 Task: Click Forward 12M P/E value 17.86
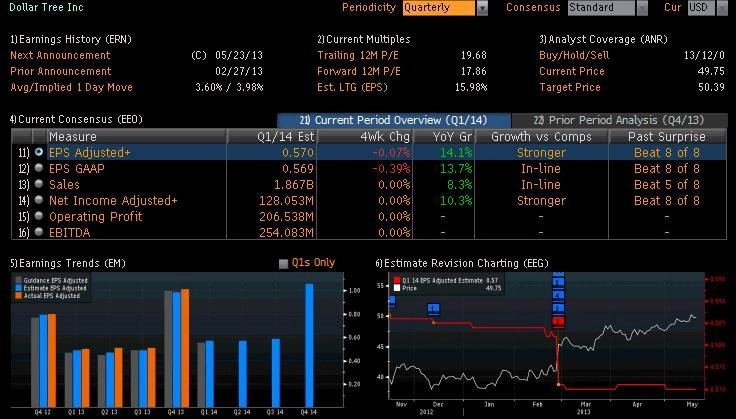coord(473,71)
